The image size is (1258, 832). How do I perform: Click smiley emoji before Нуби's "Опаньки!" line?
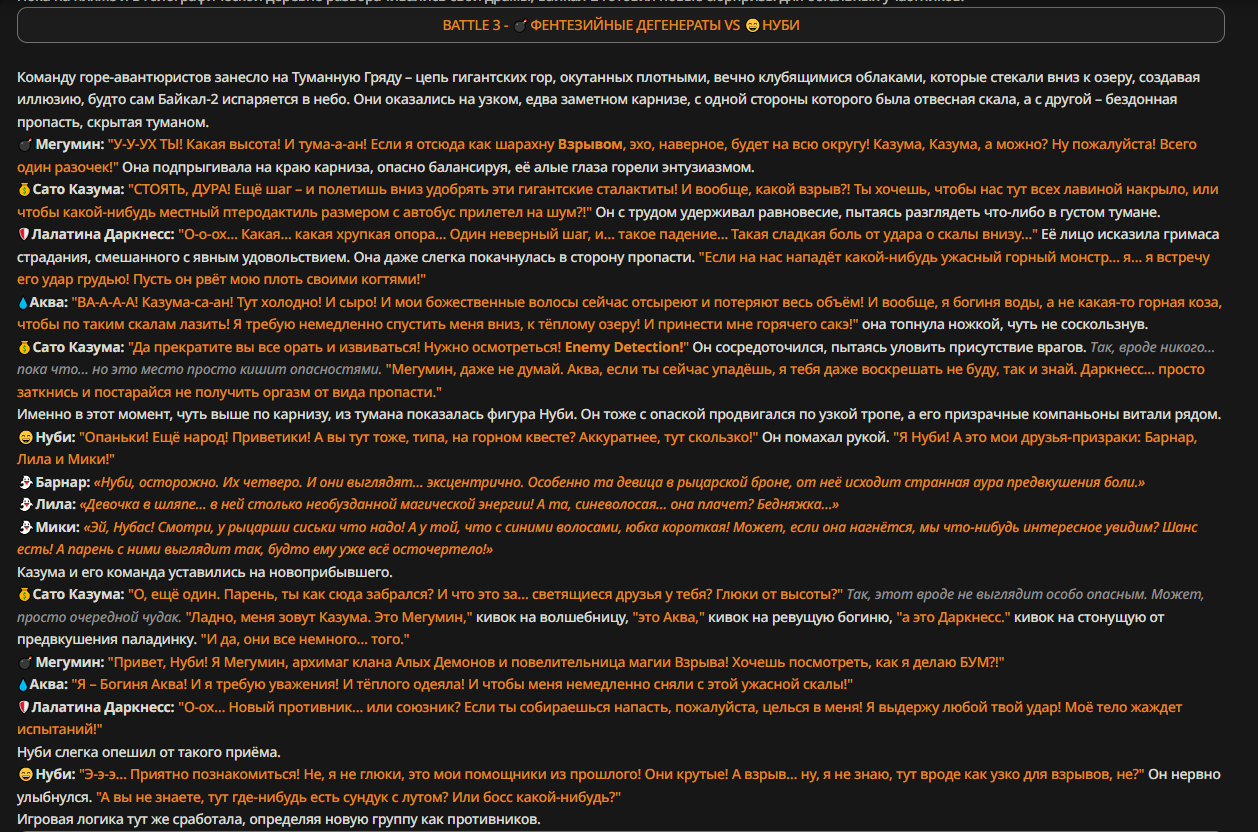pos(25,437)
